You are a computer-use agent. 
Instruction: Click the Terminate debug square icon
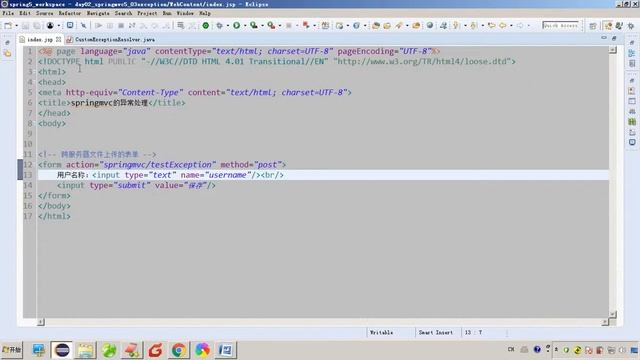coord(121,25)
